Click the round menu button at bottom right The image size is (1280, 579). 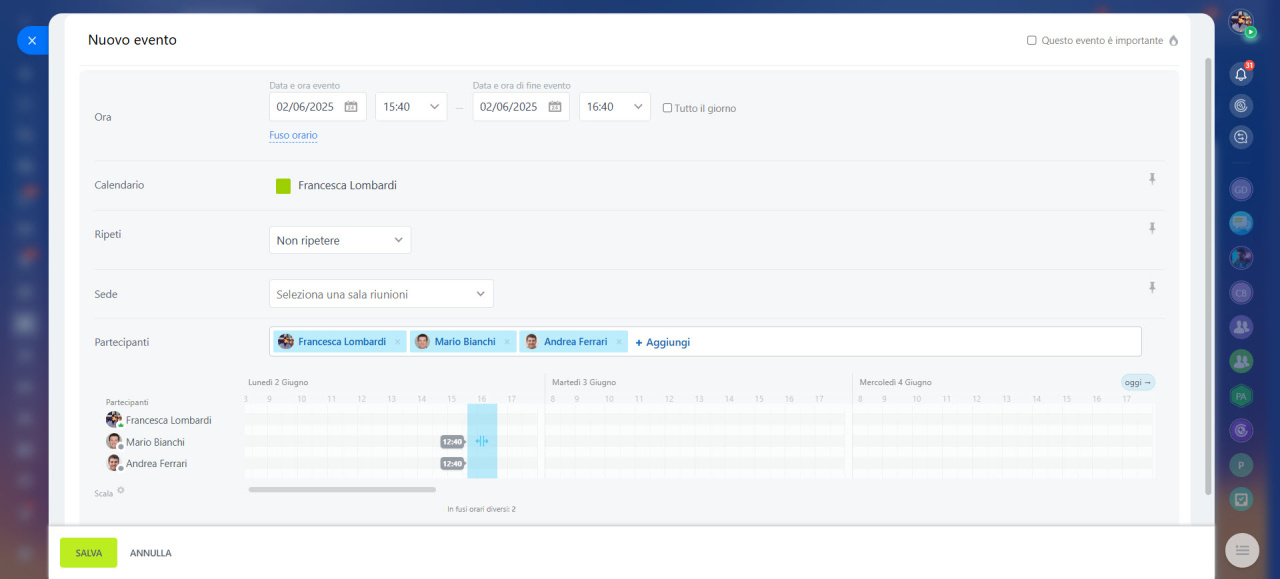pyautogui.click(x=1242, y=550)
